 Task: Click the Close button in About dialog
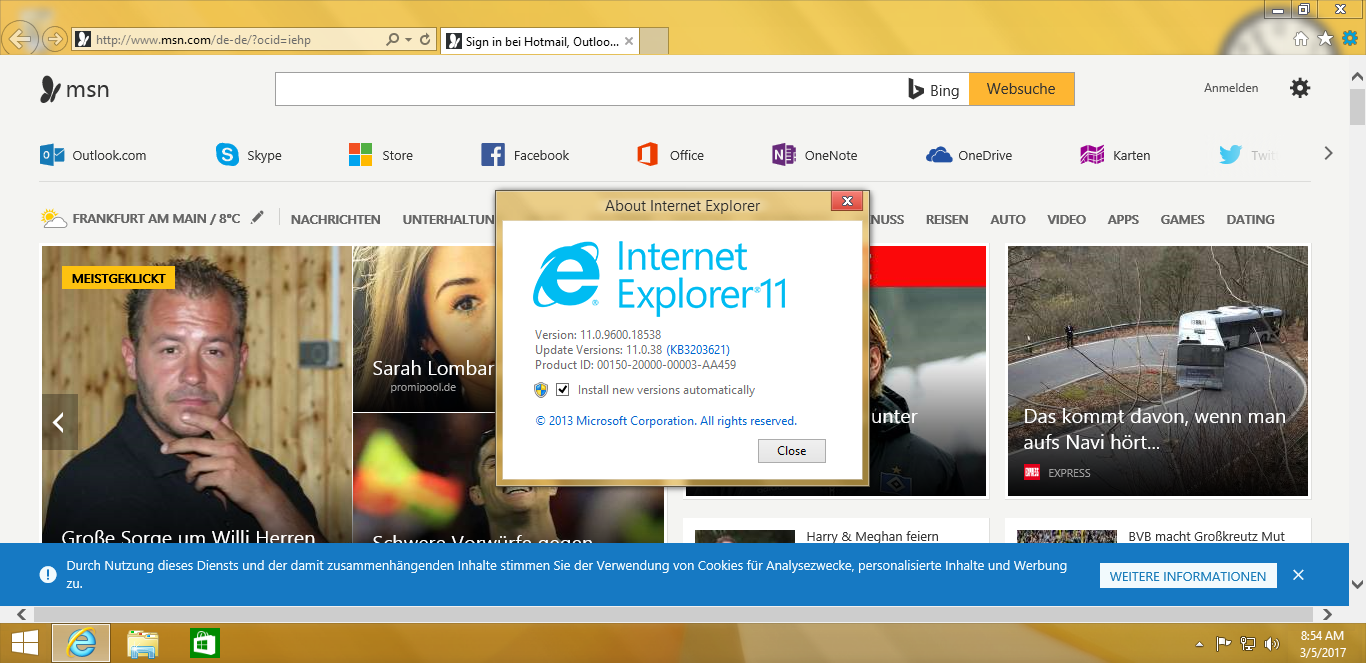point(791,451)
